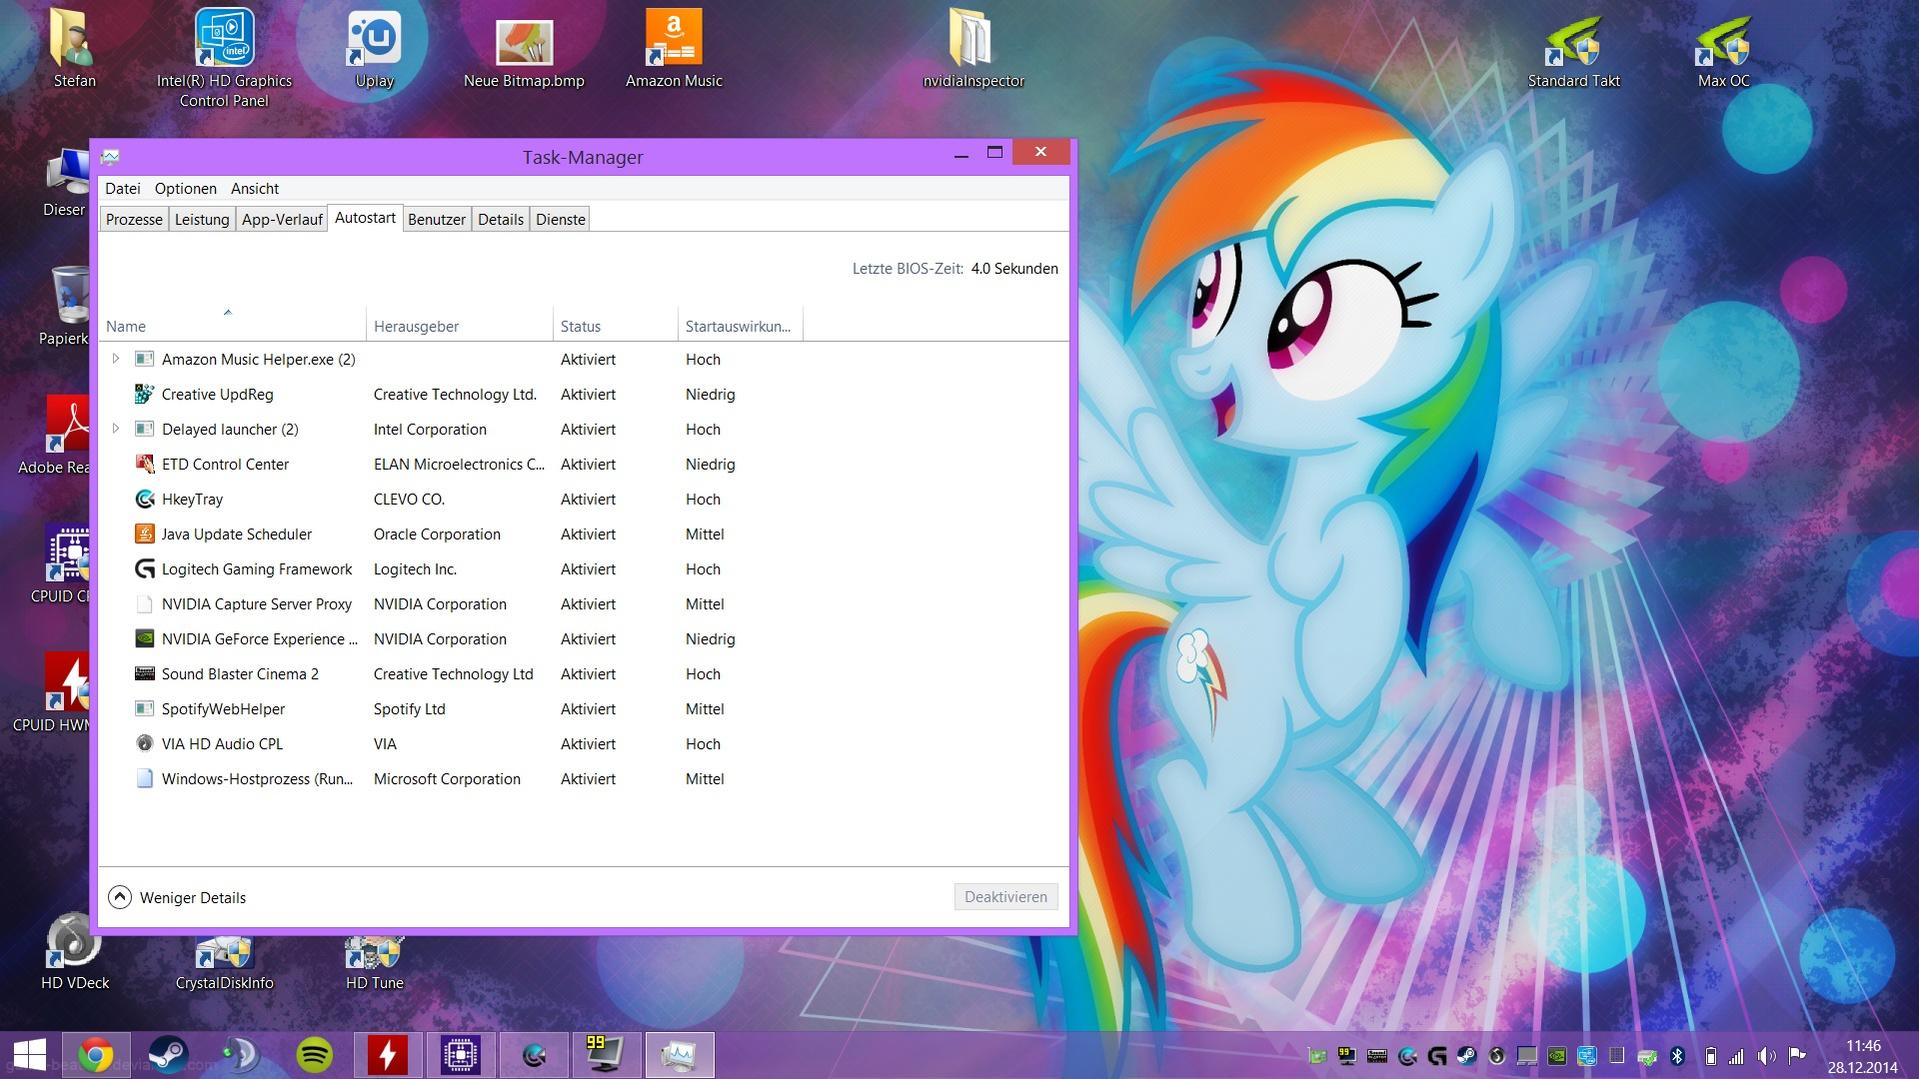Open Google Chrome from the taskbar
The height and width of the screenshot is (1079, 1919).
[96, 1055]
